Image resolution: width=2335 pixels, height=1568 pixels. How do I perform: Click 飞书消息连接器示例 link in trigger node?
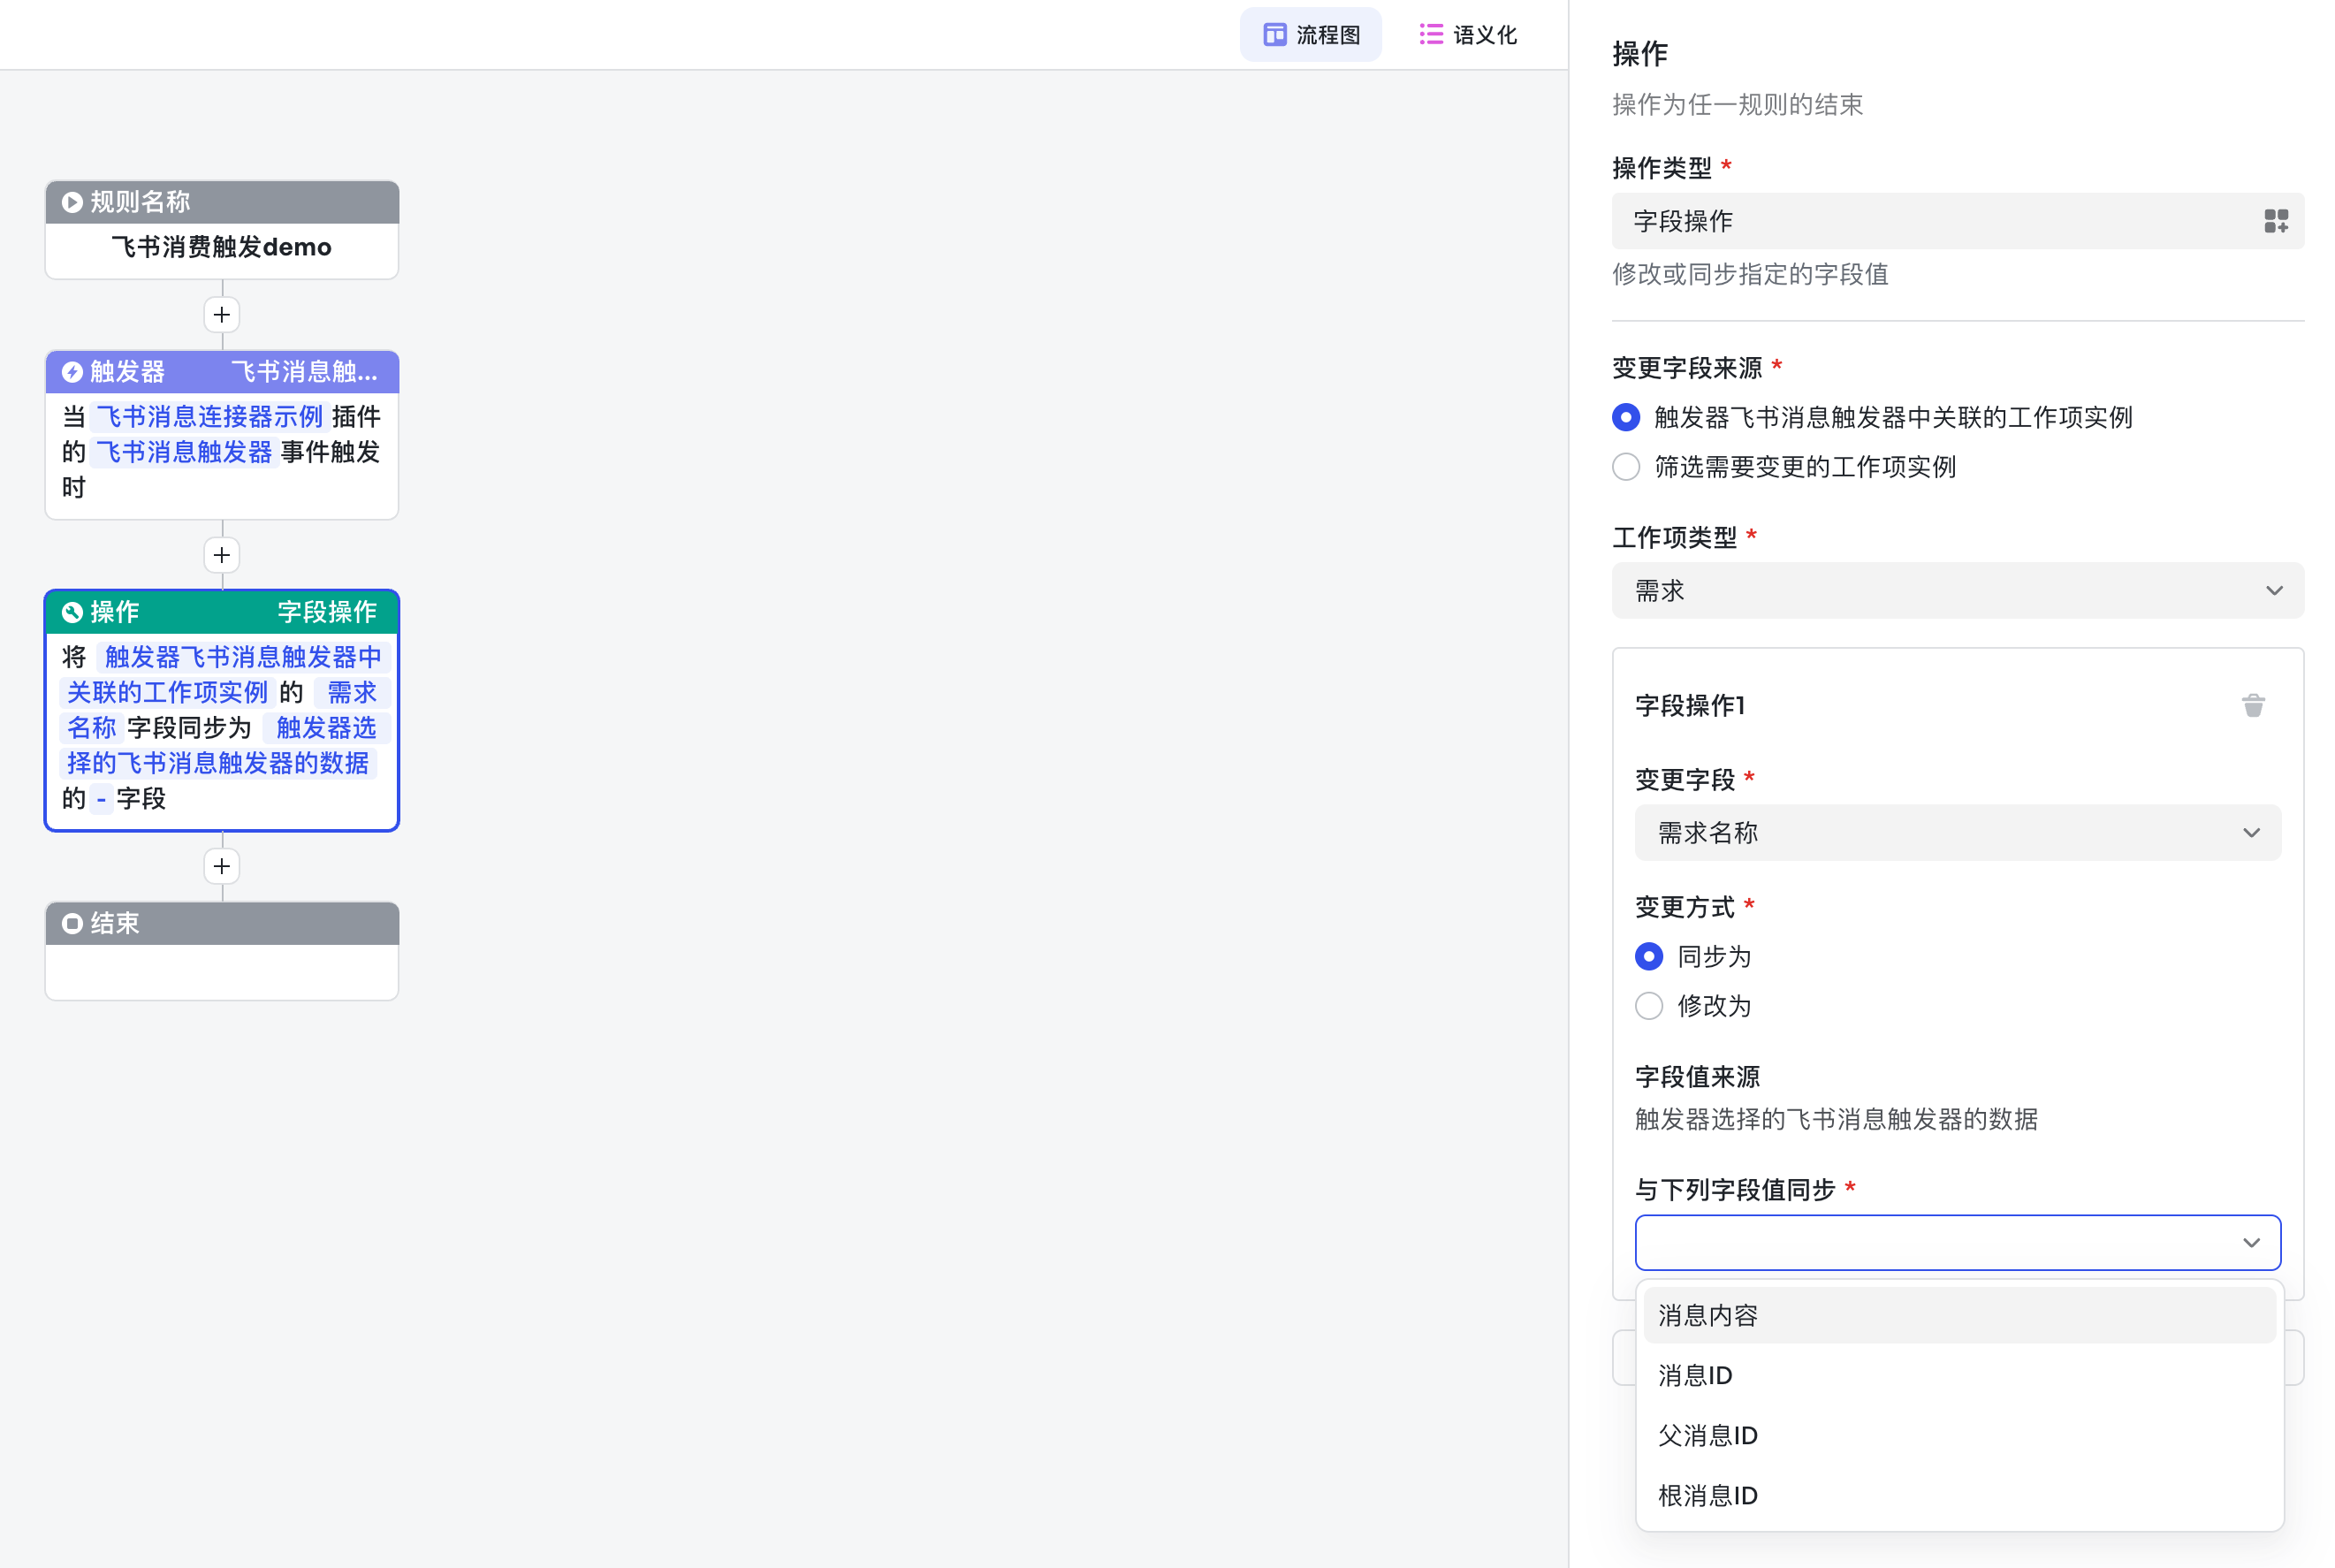point(209,417)
